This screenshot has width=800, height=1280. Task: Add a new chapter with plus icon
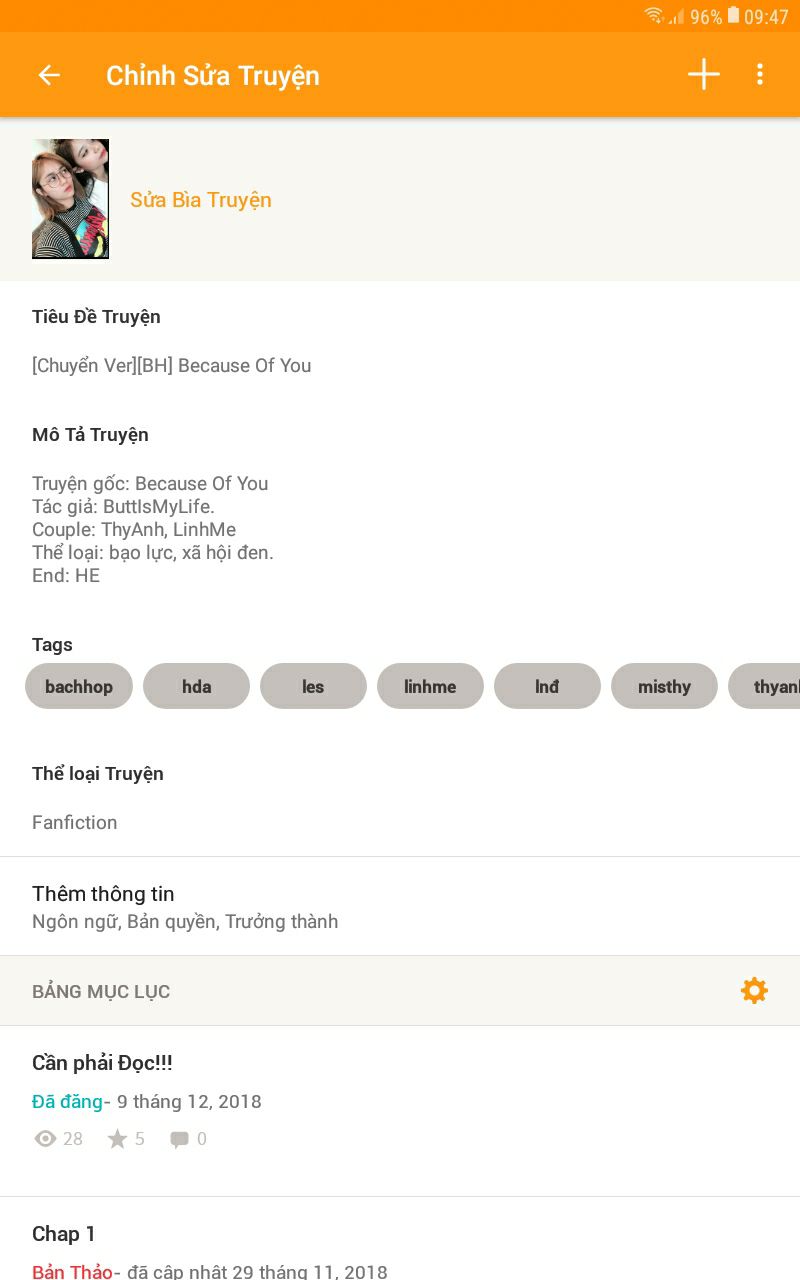pyautogui.click(x=704, y=74)
